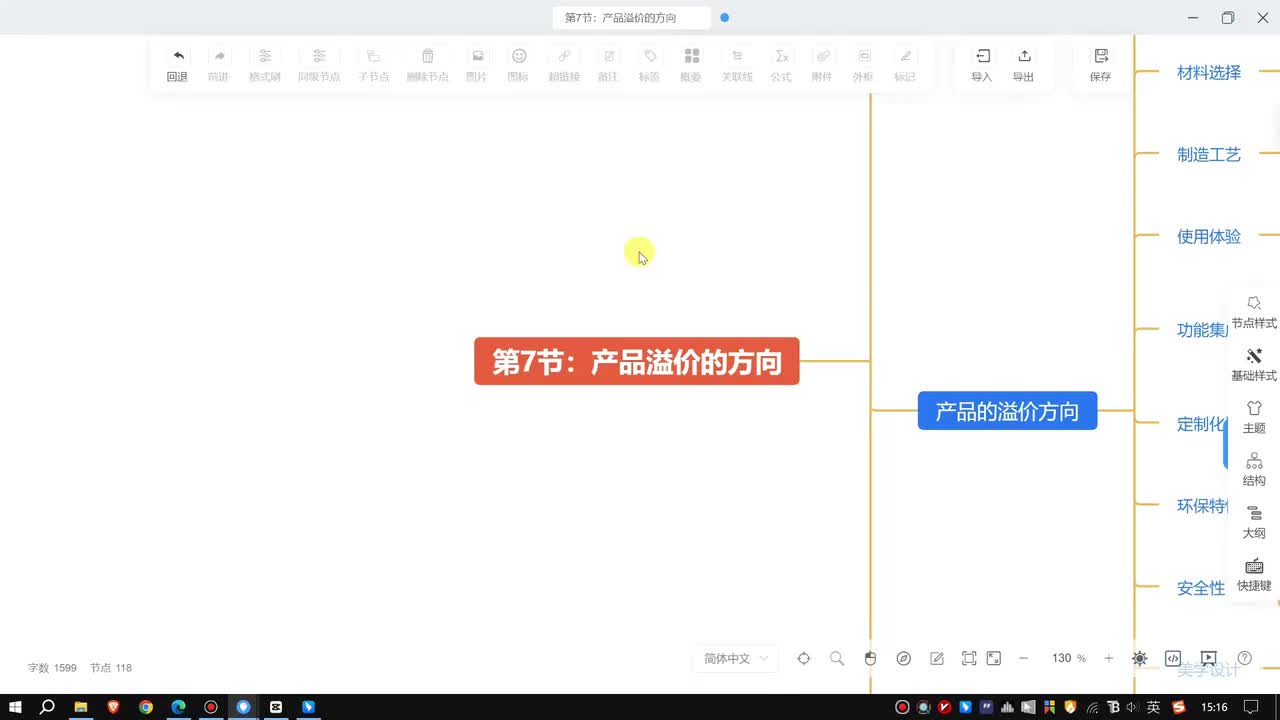This screenshot has height=720, width=1280.
Task: Zoom out with the minus button
Action: pyautogui.click(x=1023, y=658)
